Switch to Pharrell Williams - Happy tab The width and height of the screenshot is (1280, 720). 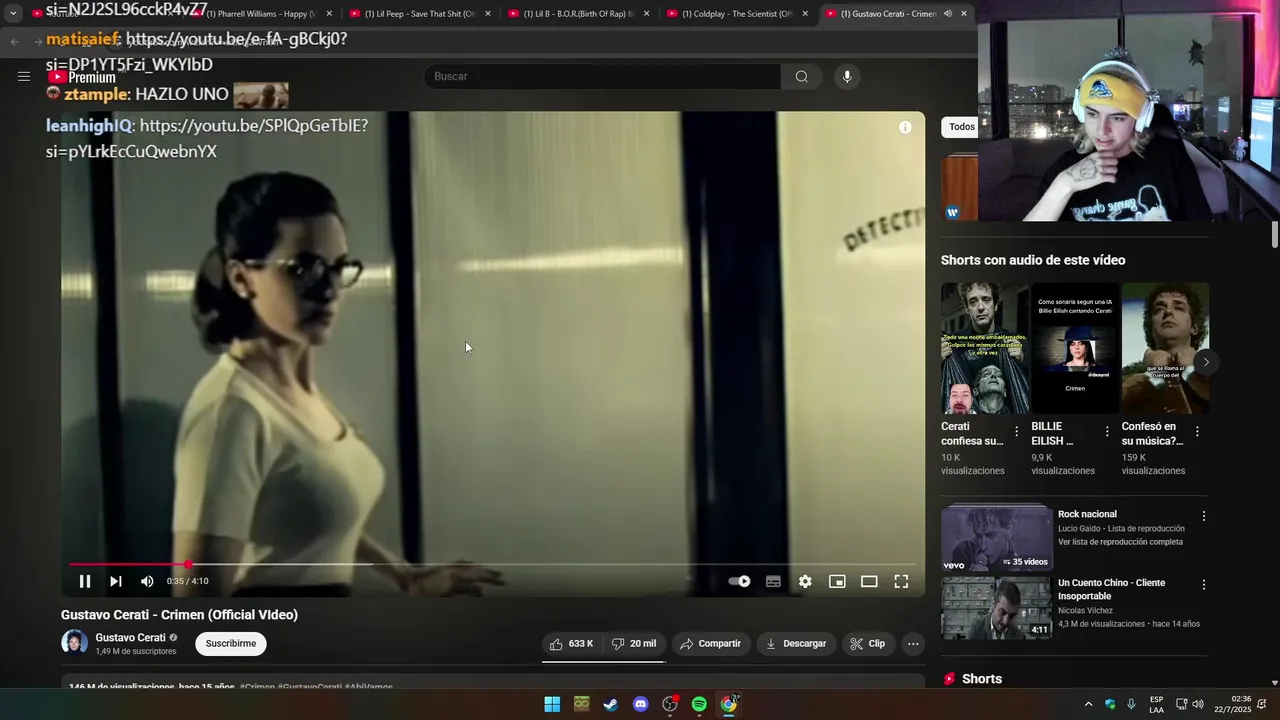click(x=260, y=14)
